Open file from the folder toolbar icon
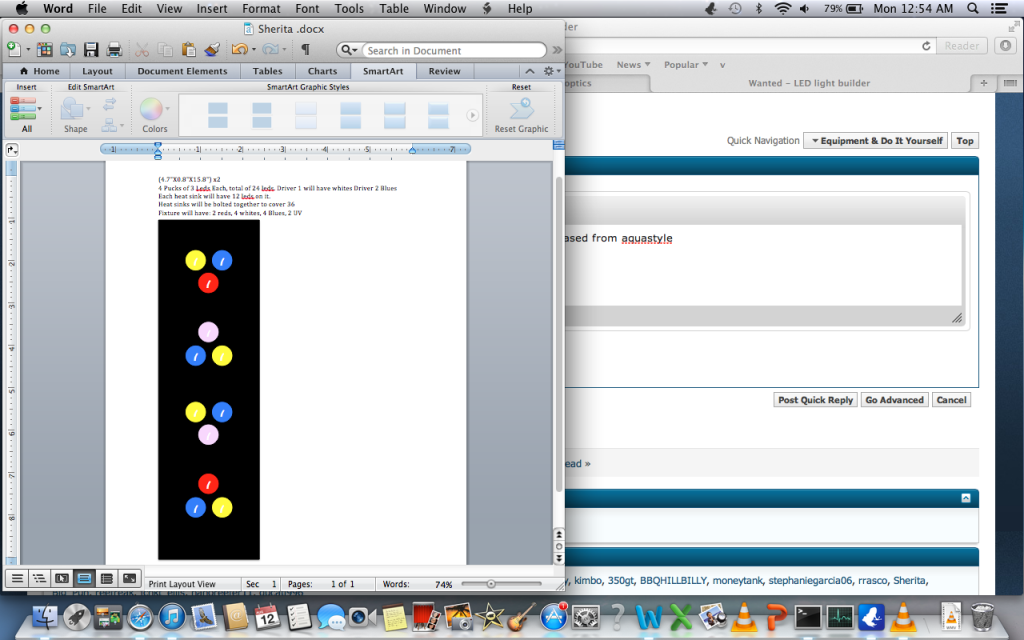1024x640 pixels. (68, 49)
